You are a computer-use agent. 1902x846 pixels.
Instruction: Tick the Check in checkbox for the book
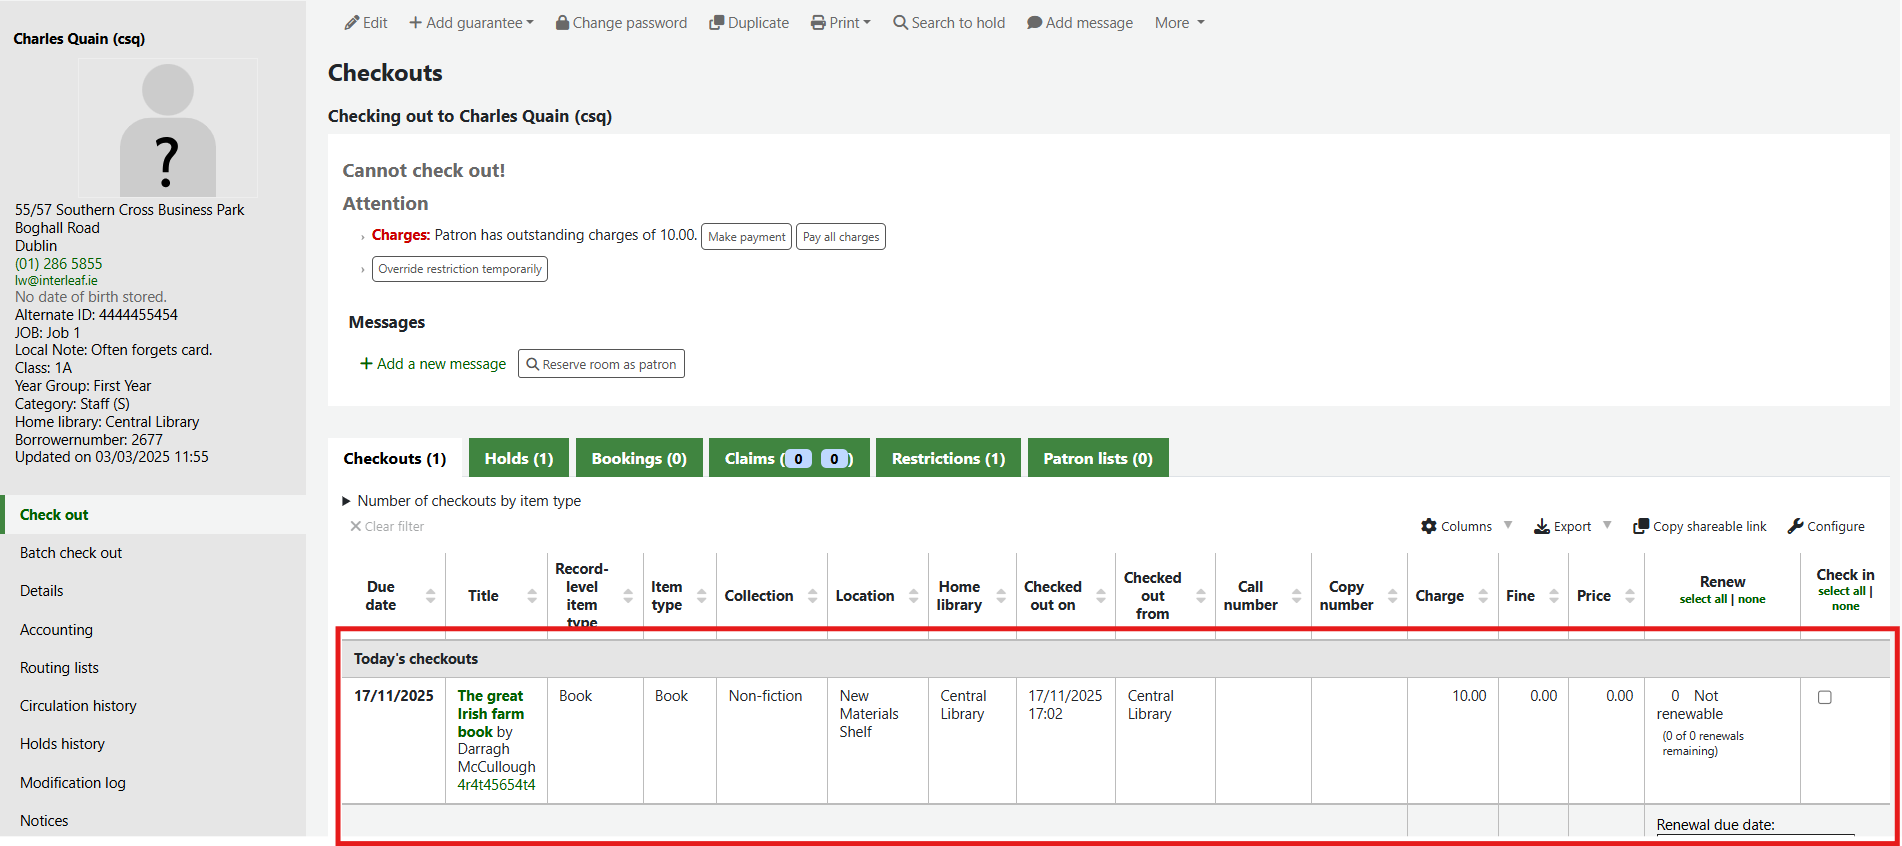pos(1824,697)
